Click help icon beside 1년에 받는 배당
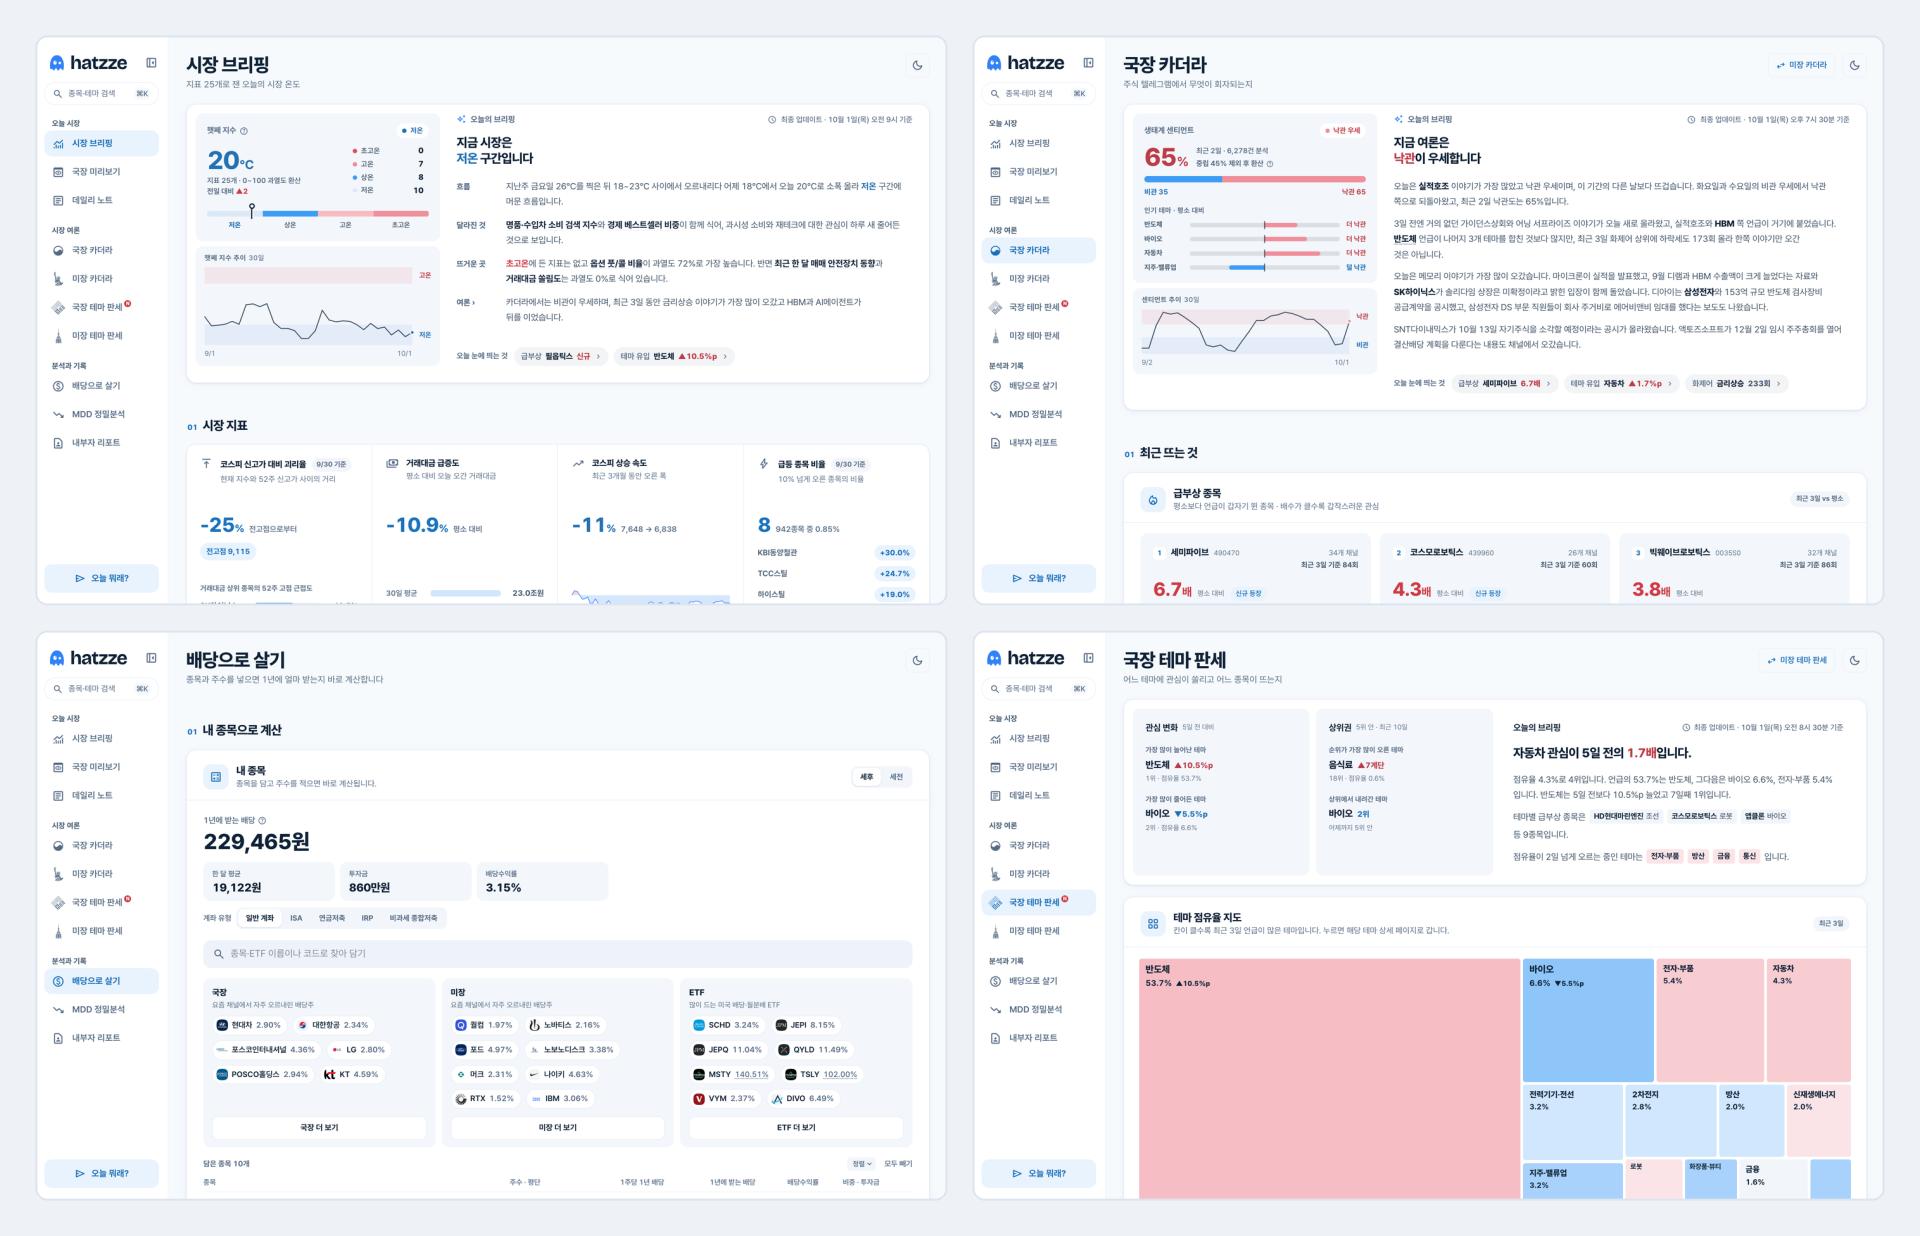This screenshot has width=1920, height=1236. coord(262,820)
